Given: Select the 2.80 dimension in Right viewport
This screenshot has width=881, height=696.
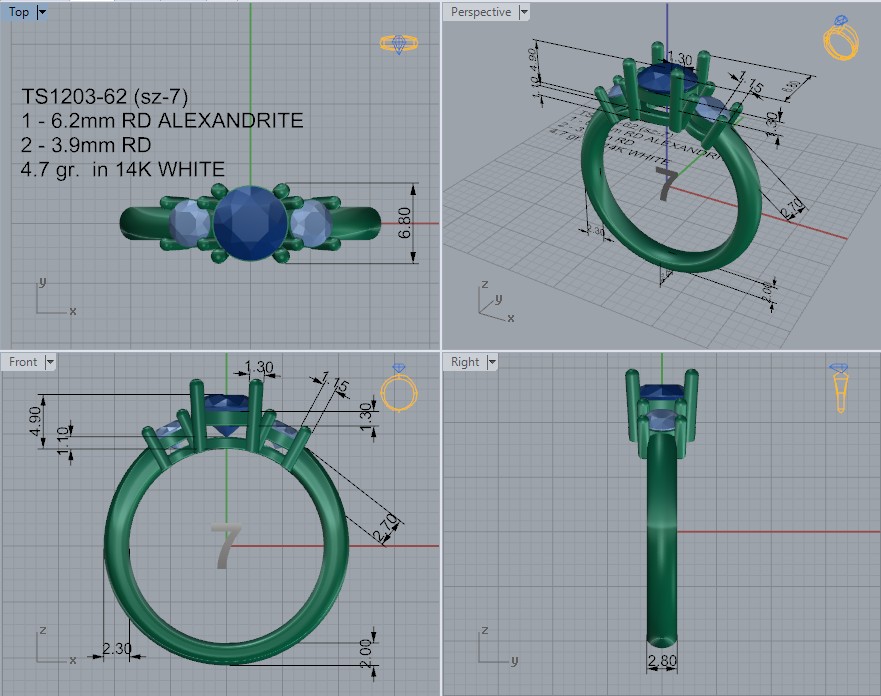Looking at the screenshot, I should click(662, 661).
